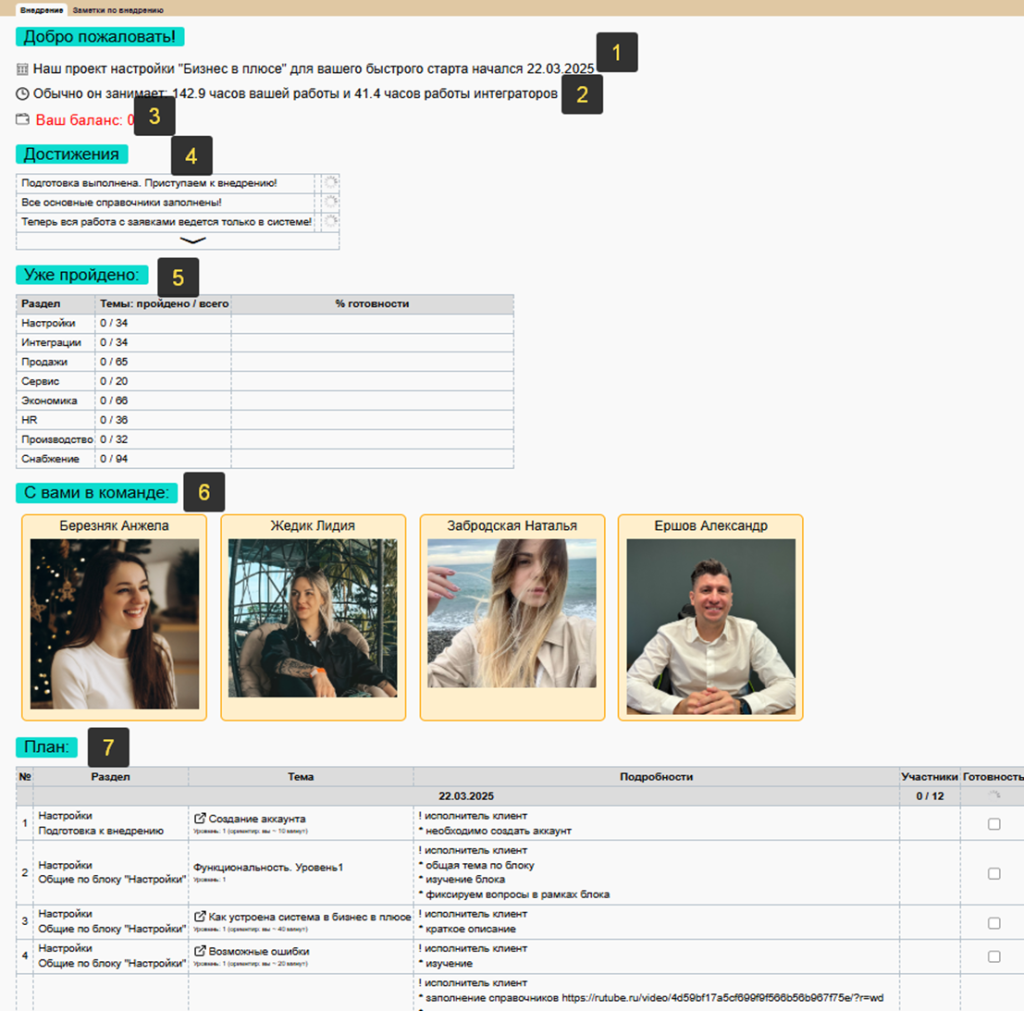The height and width of the screenshot is (1011, 1024).
Task: Expand the achievements list with chevron arrow
Action: click(192, 241)
